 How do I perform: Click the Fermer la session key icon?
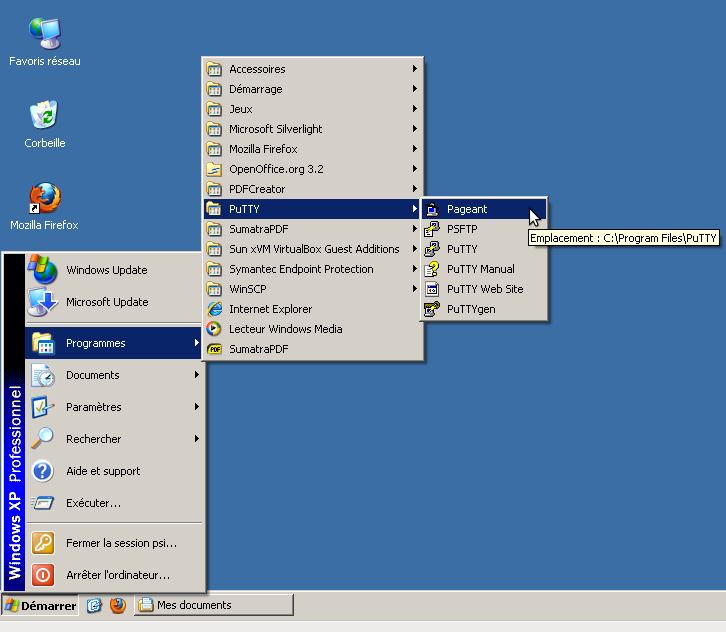pos(43,543)
